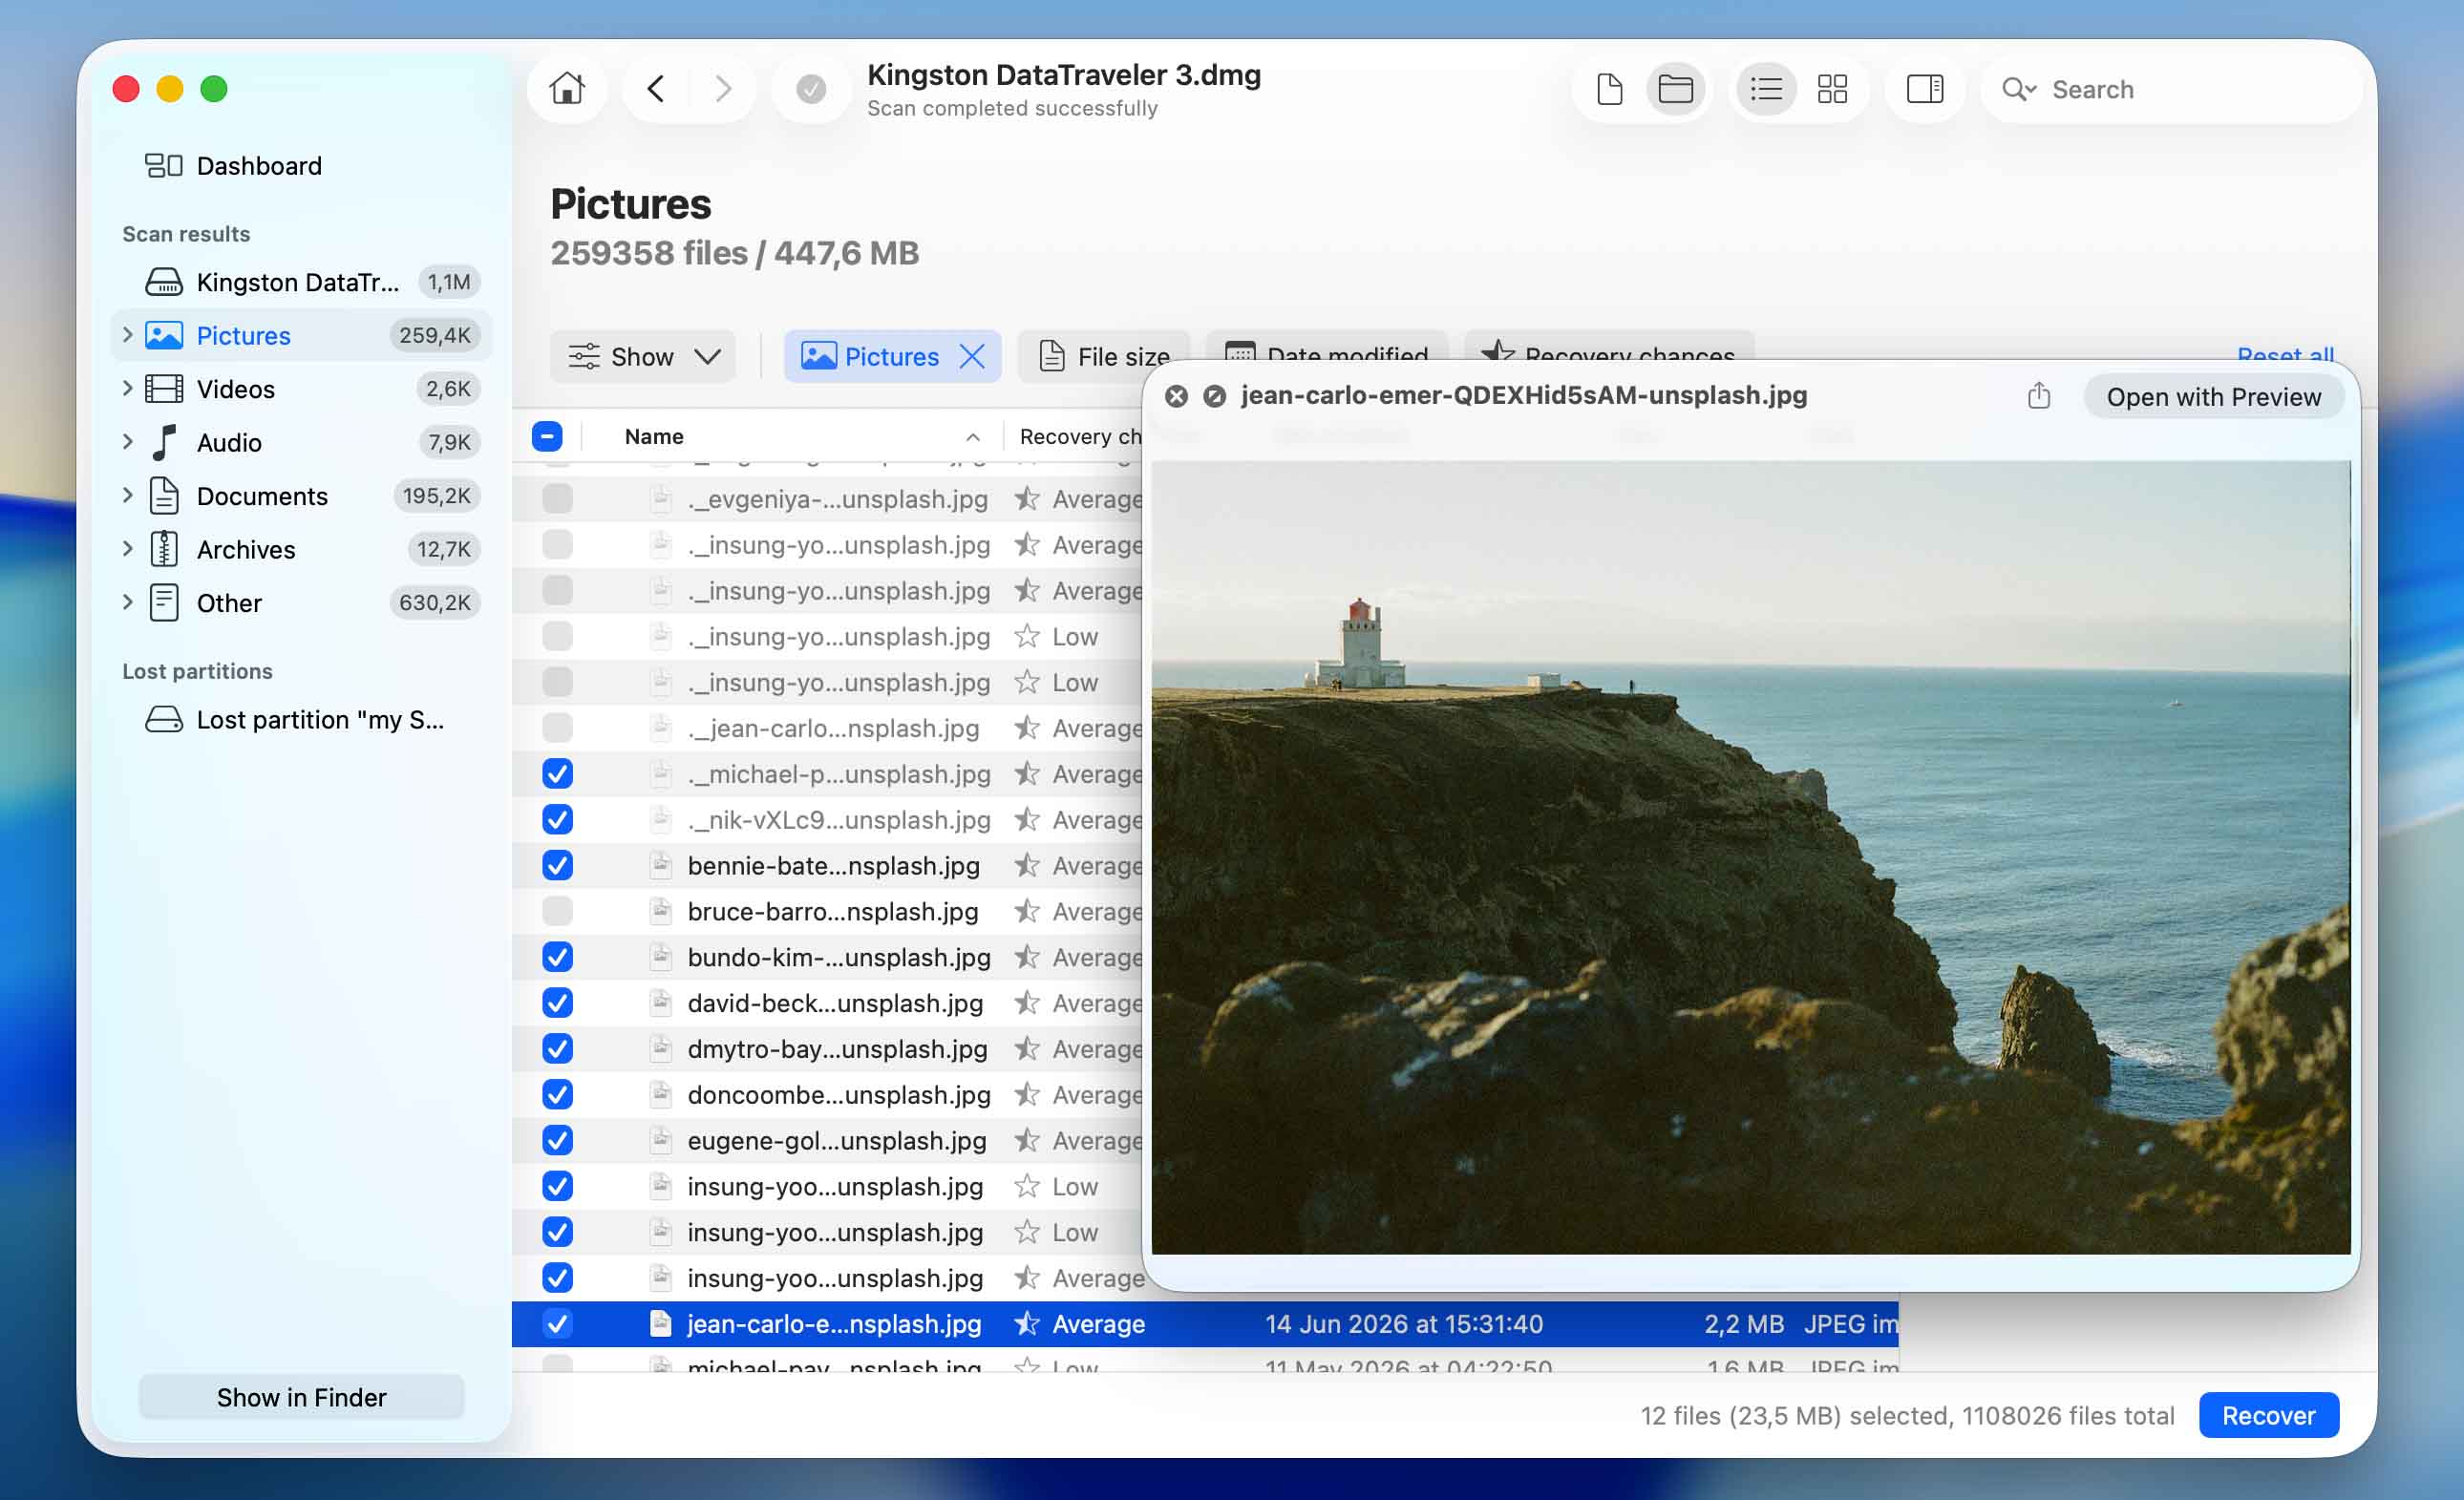This screenshot has height=1500, width=2464.
Task: Select list view layout icon
Action: (x=1766, y=89)
